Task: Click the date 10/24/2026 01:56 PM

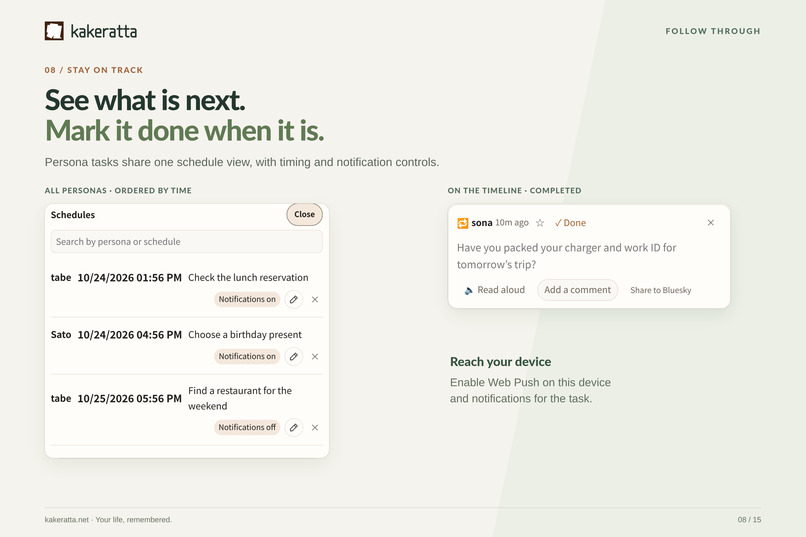Action: tap(130, 277)
